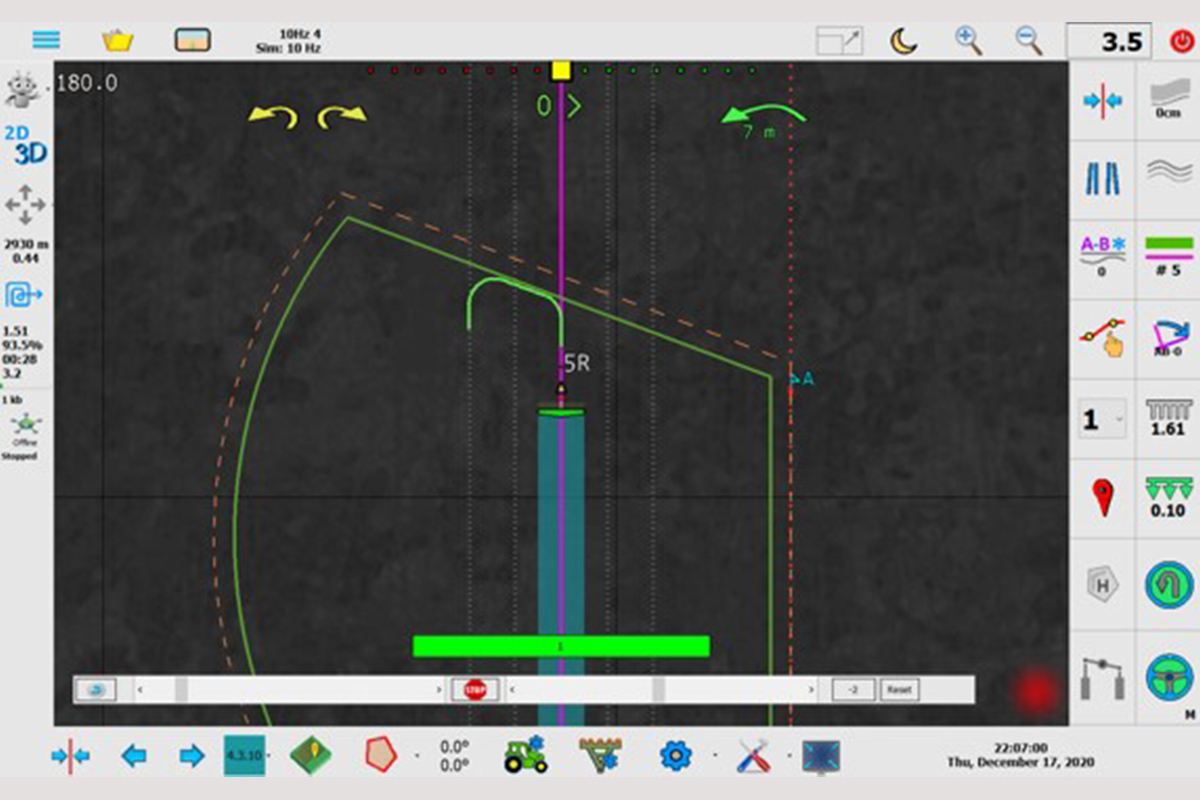Switch the 2D/3D camera view
This screenshot has height=800, width=1200.
[x=25, y=146]
